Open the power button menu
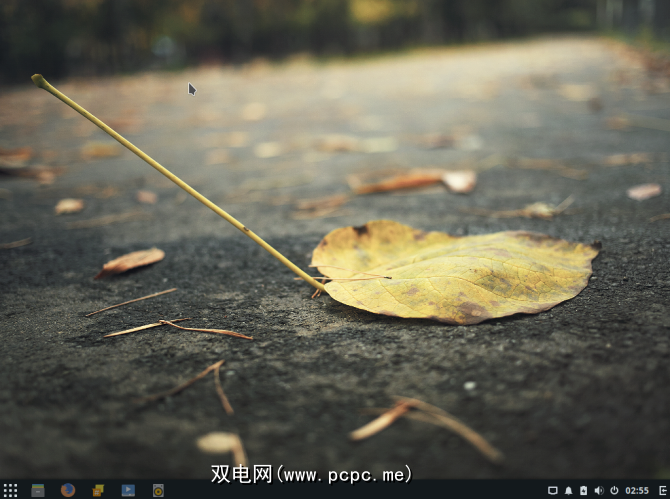 pos(614,490)
